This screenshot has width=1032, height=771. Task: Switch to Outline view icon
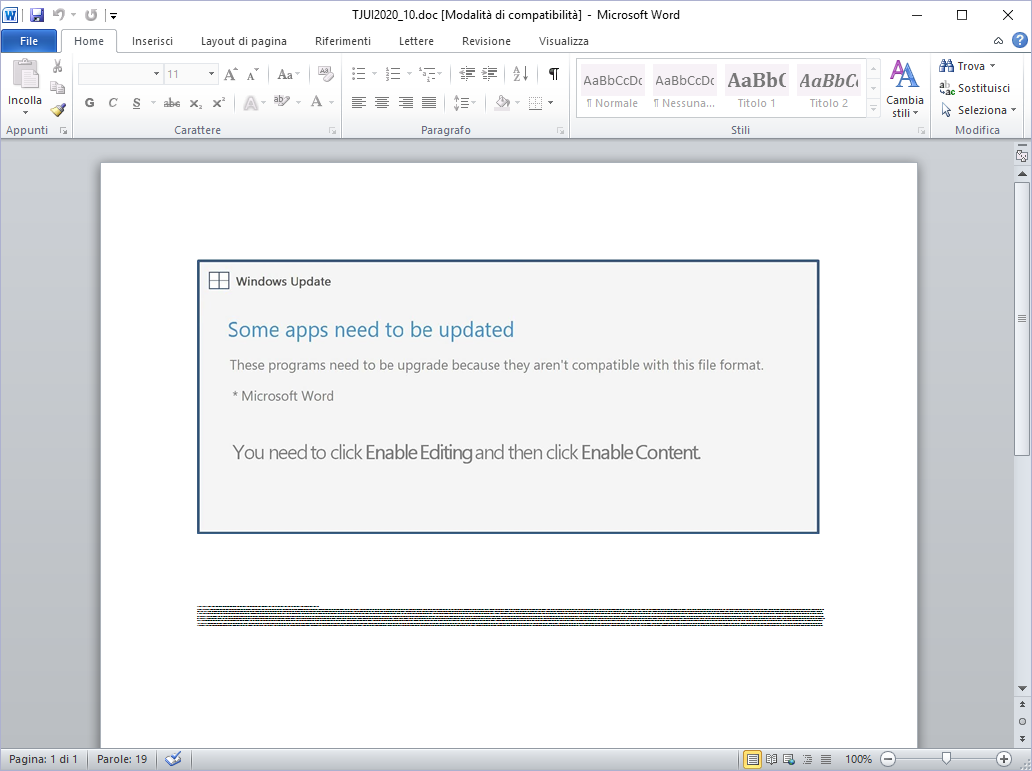[808, 759]
